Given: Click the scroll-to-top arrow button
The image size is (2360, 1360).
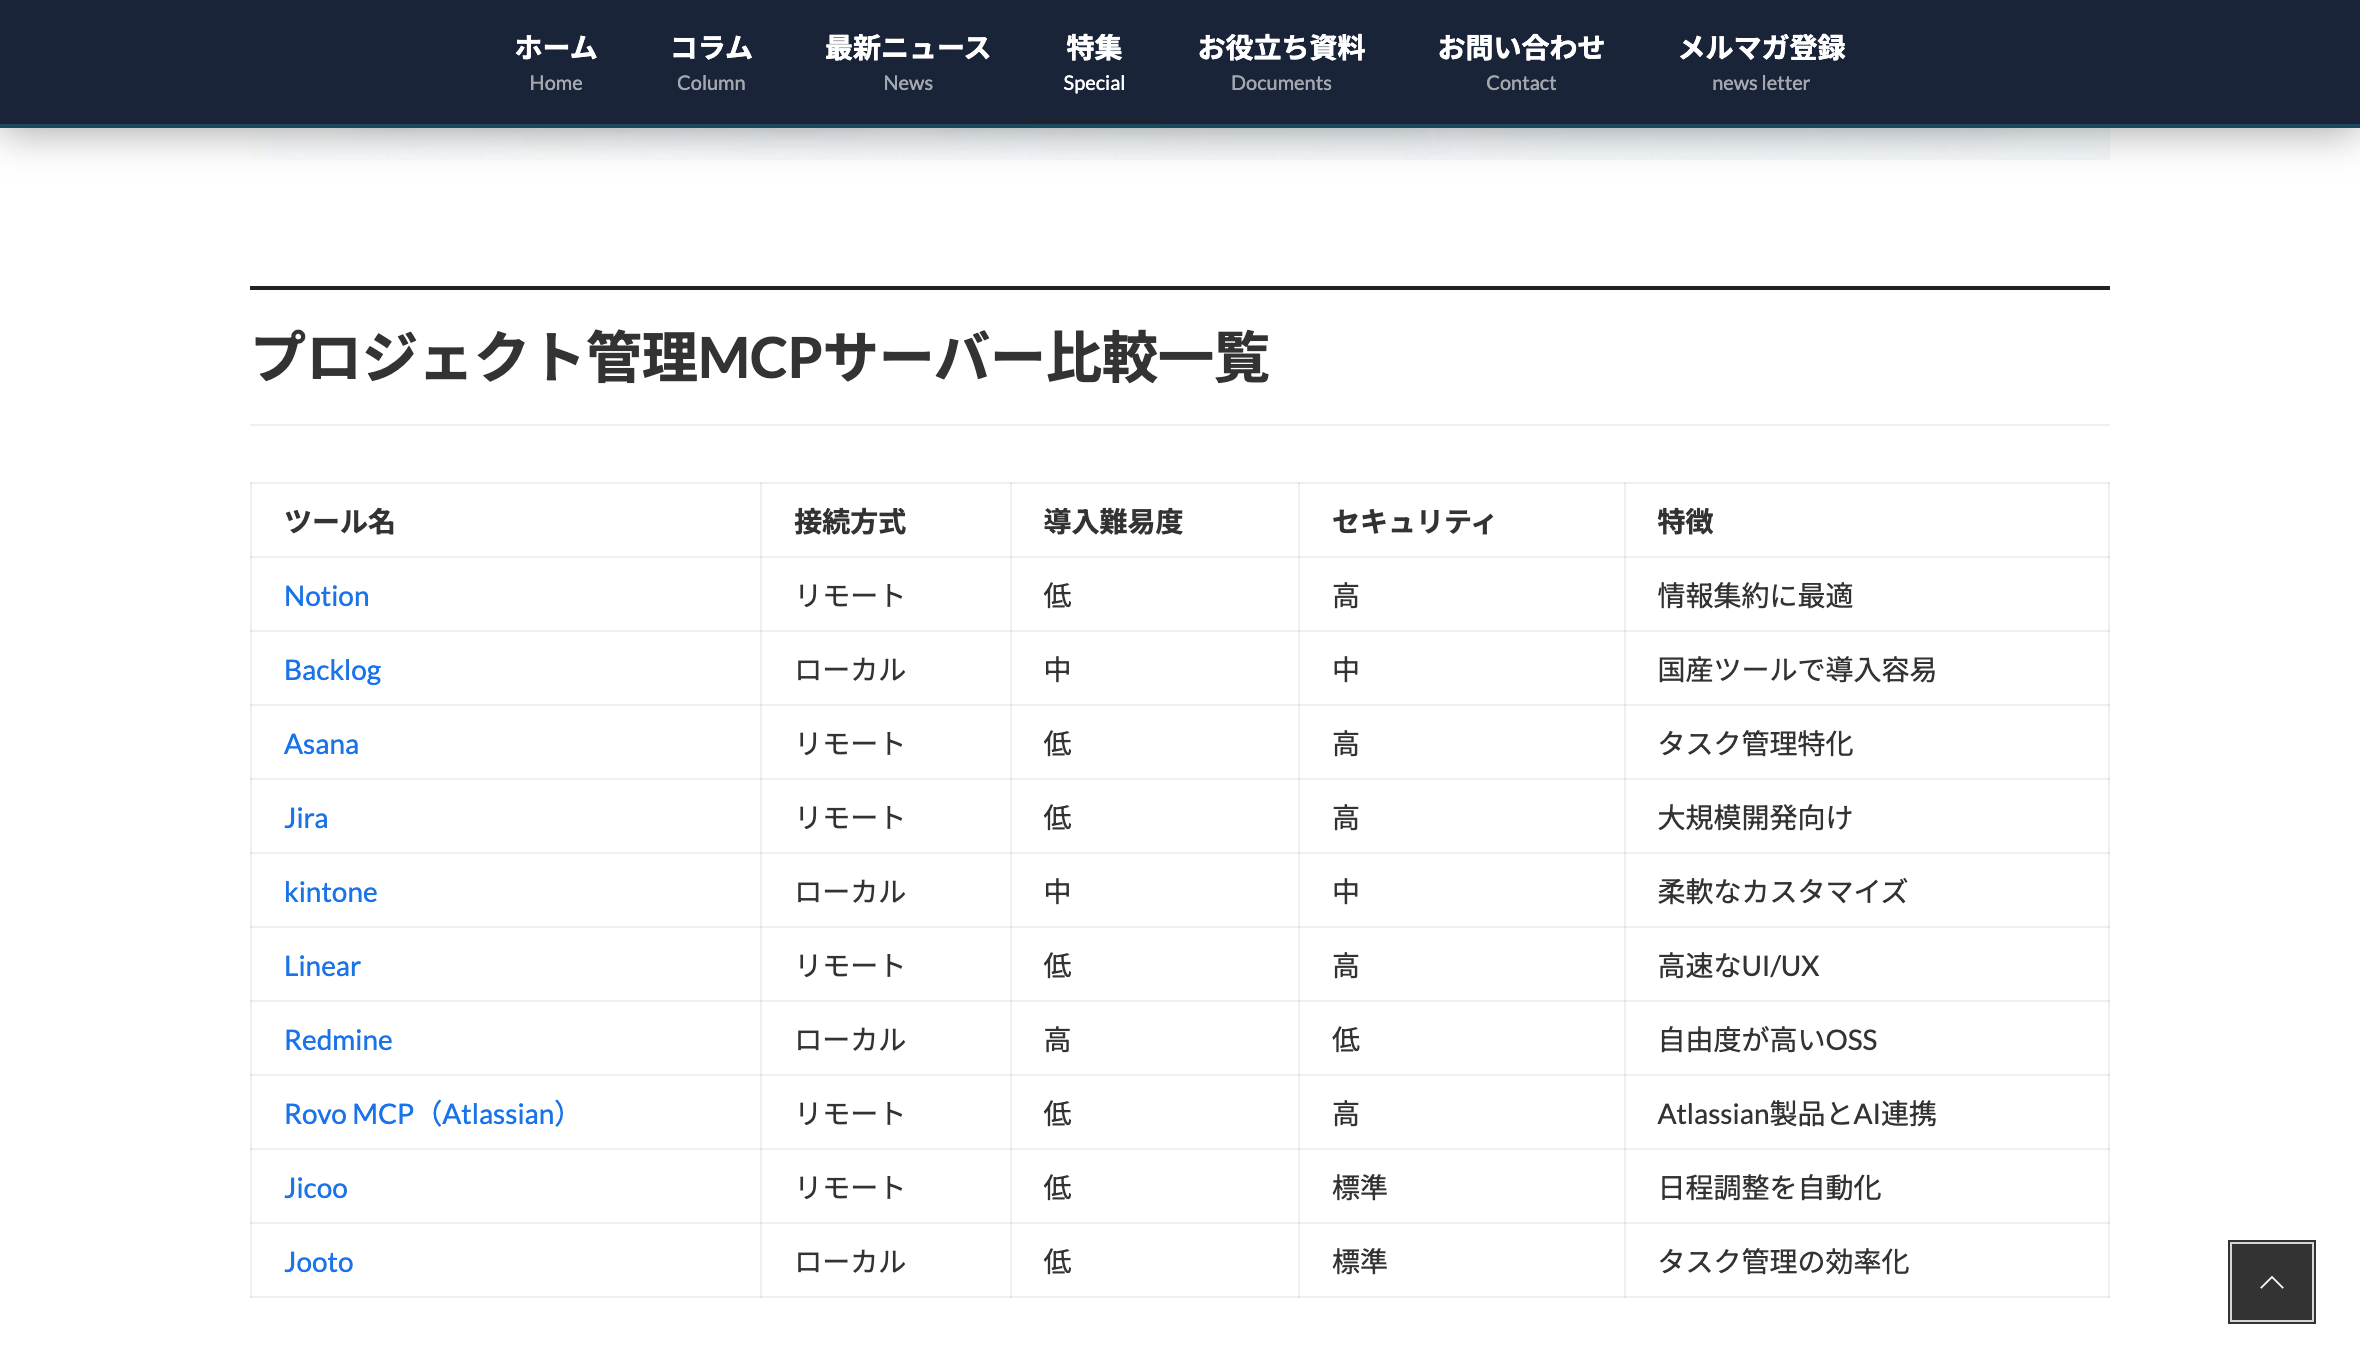Looking at the screenshot, I should coord(2271,1282).
